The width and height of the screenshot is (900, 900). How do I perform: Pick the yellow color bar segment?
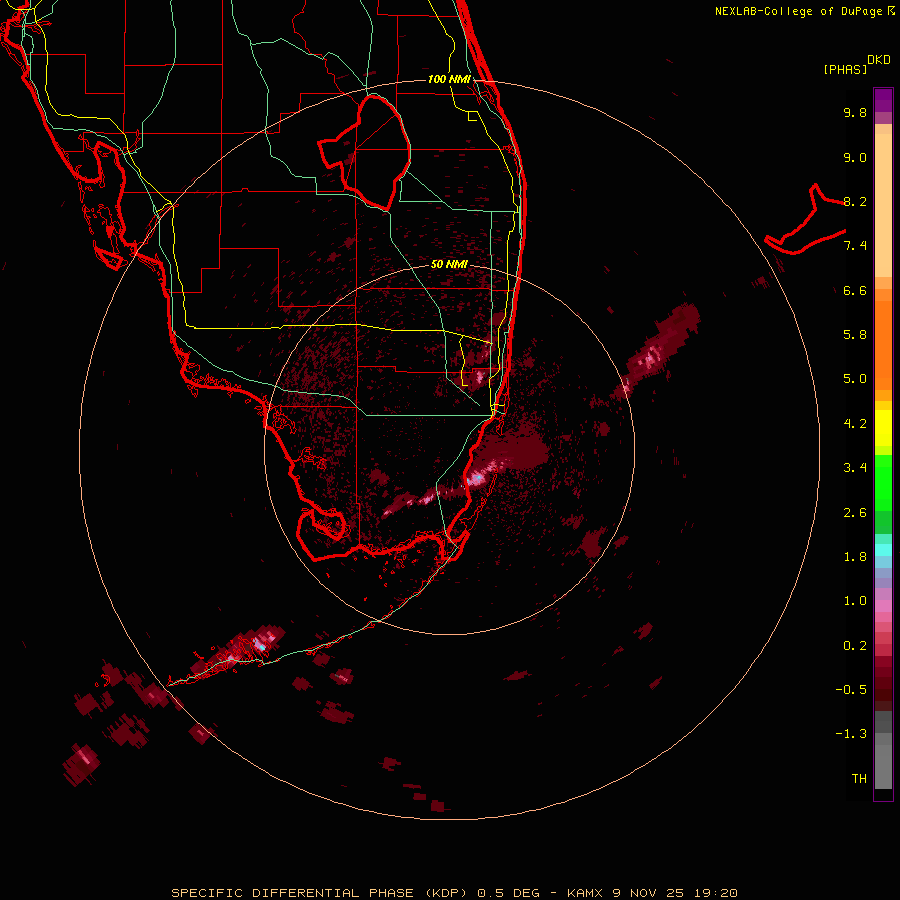click(883, 428)
